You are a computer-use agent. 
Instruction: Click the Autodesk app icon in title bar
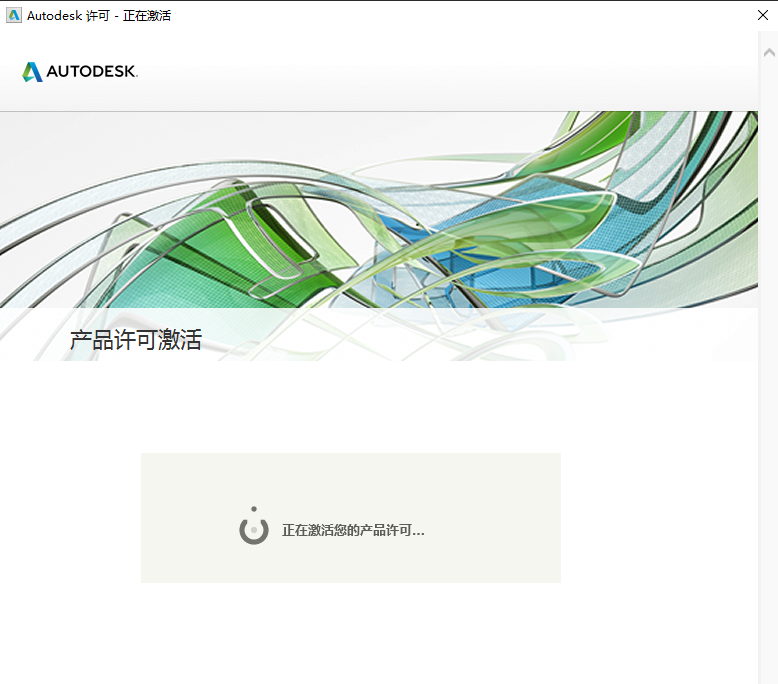pos(14,15)
